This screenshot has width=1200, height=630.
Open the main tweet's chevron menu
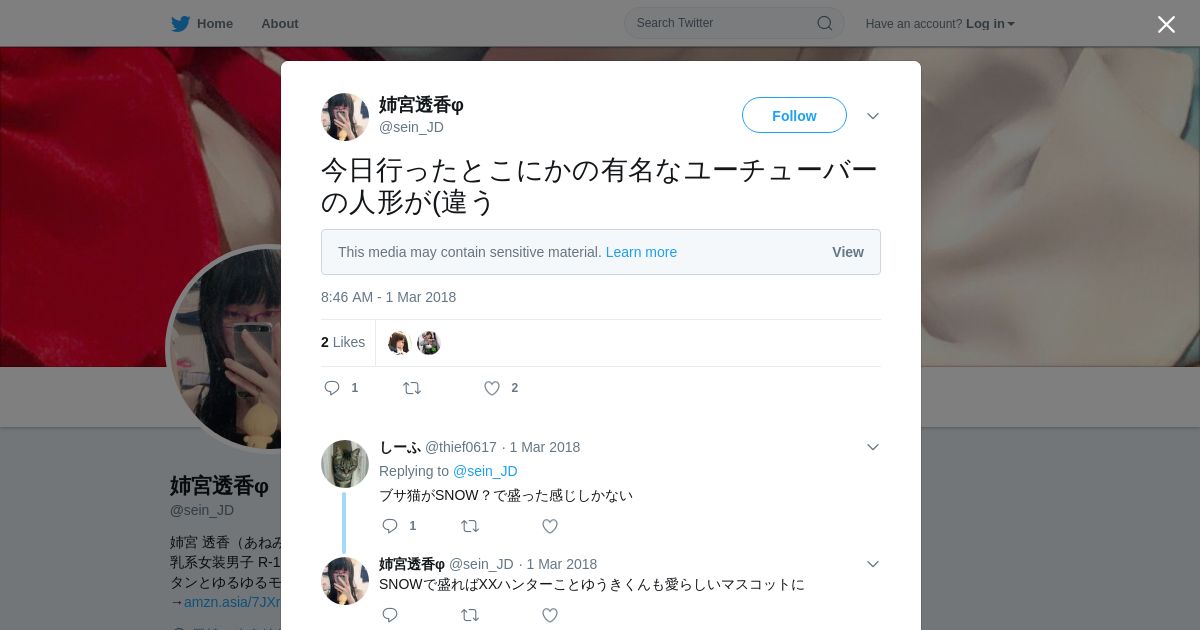tap(873, 116)
